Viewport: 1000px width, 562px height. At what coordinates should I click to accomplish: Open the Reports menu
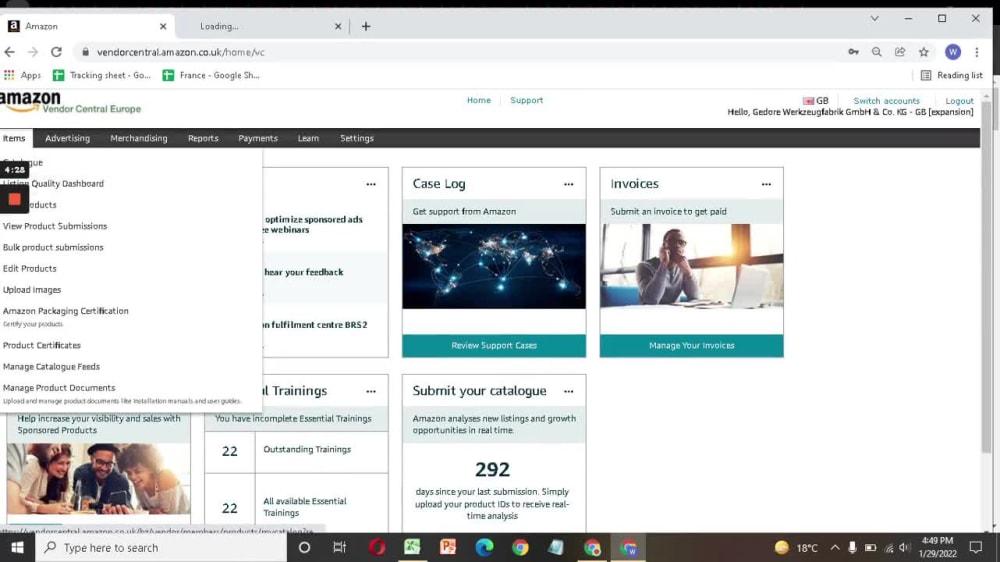tap(203, 138)
